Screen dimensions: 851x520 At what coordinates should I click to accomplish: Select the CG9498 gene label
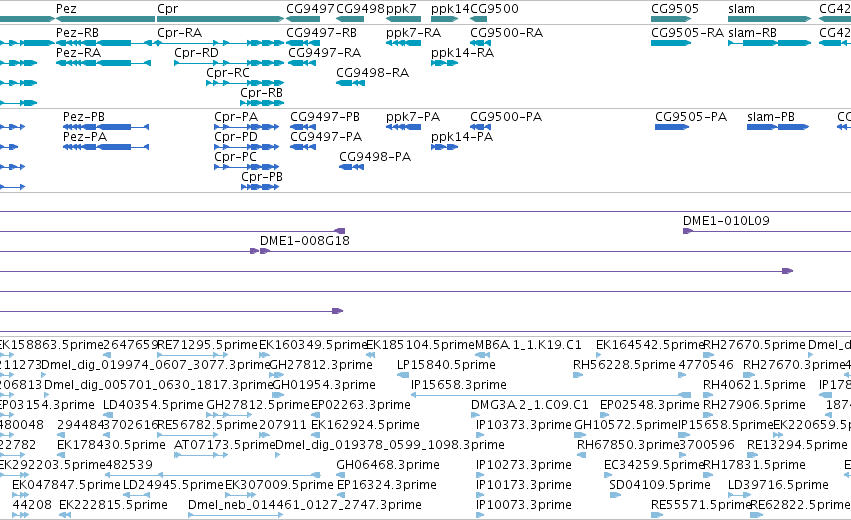360,9
